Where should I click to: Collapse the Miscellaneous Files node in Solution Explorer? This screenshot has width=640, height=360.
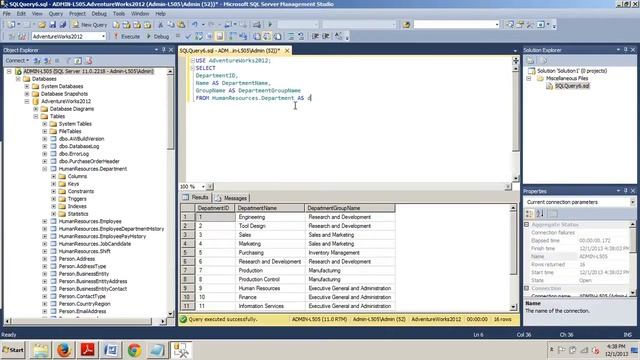click(x=529, y=78)
